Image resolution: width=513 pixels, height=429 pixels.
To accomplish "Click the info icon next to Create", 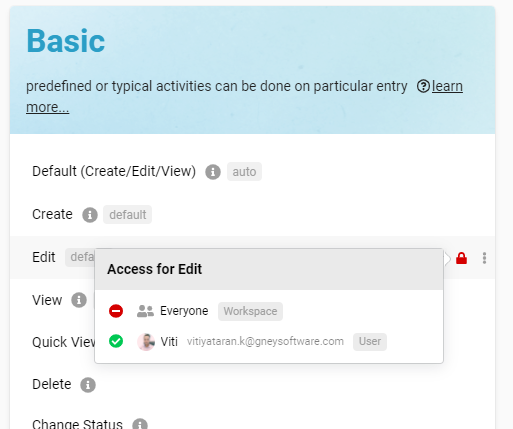I will [x=90, y=215].
